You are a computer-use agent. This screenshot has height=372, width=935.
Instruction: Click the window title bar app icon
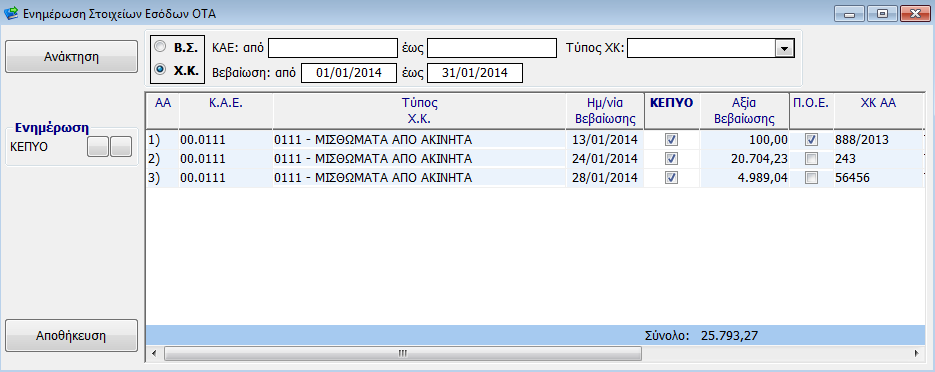(11, 13)
